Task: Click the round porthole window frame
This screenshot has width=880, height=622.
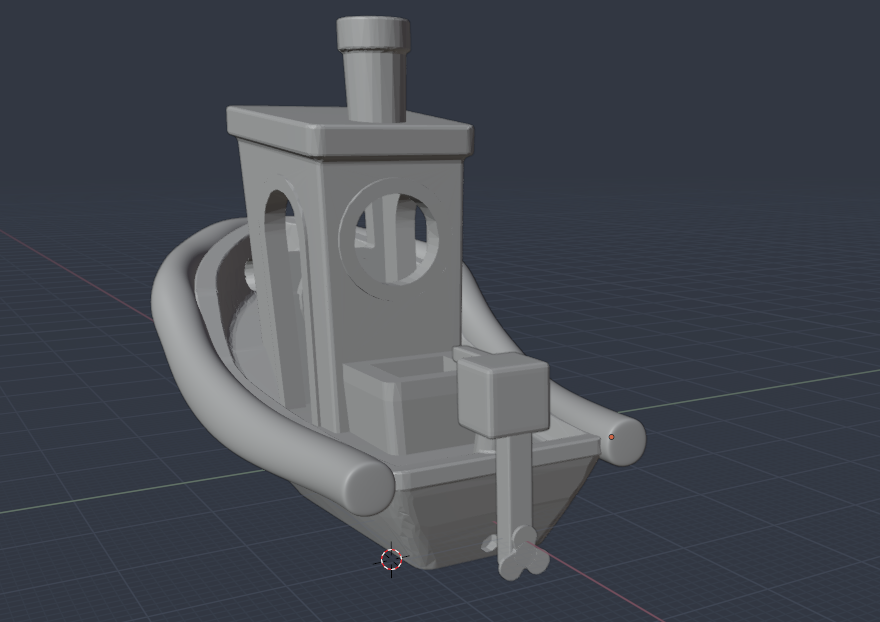Action: coord(391,239)
